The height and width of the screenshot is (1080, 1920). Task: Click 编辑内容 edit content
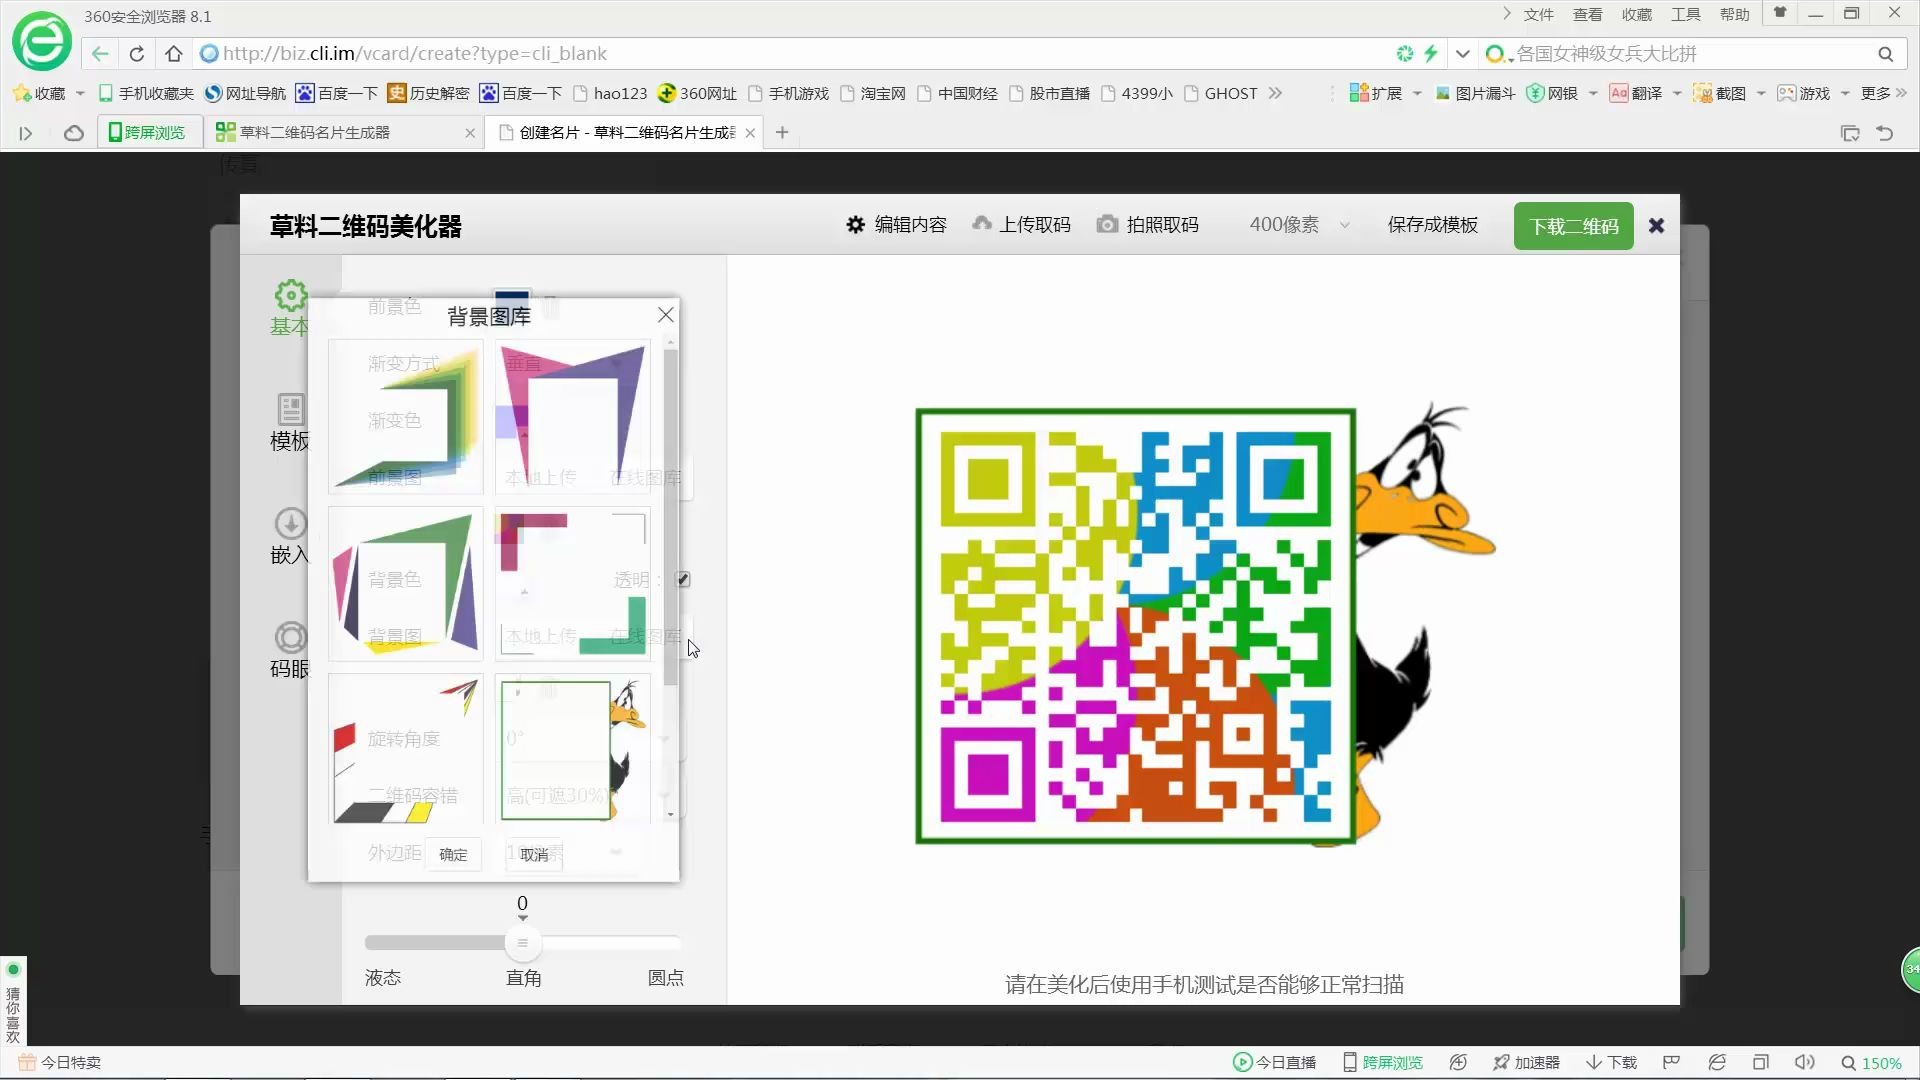click(897, 225)
